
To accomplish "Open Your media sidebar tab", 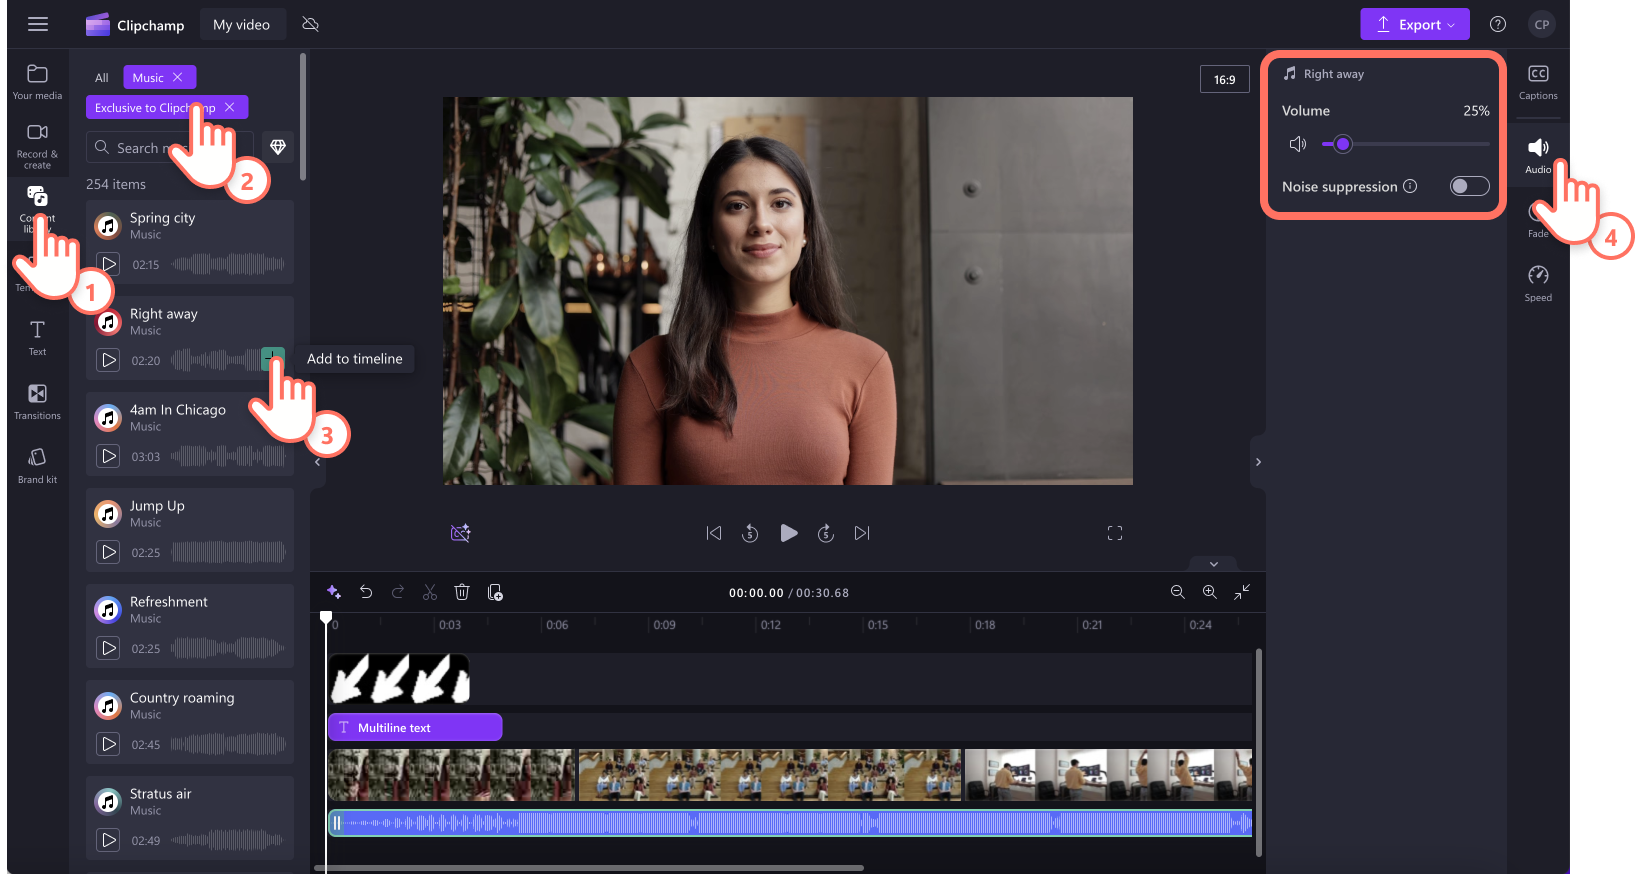I will pyautogui.click(x=37, y=82).
